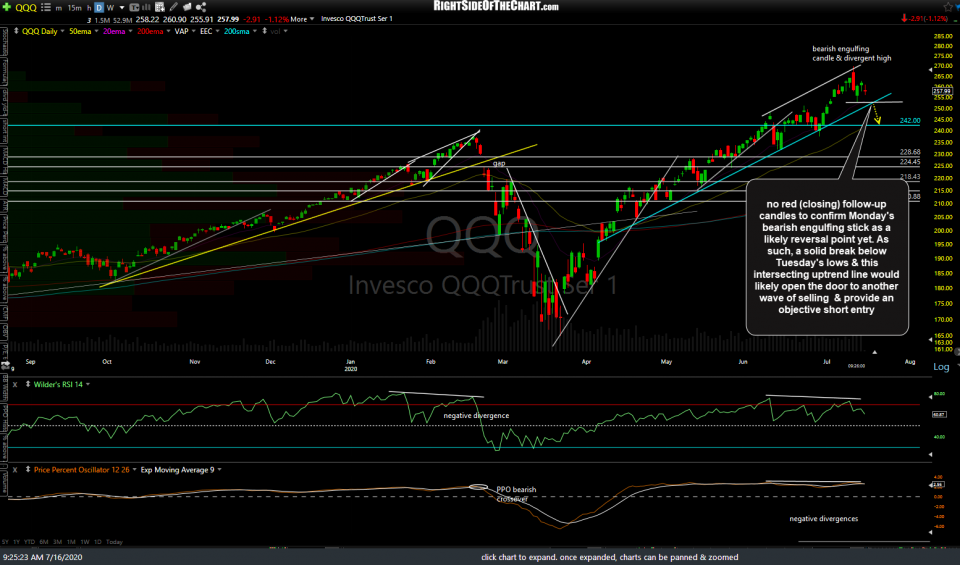Click the pan arrow icon at bottom-left of price chart
The image size is (960, 565).
point(6,365)
